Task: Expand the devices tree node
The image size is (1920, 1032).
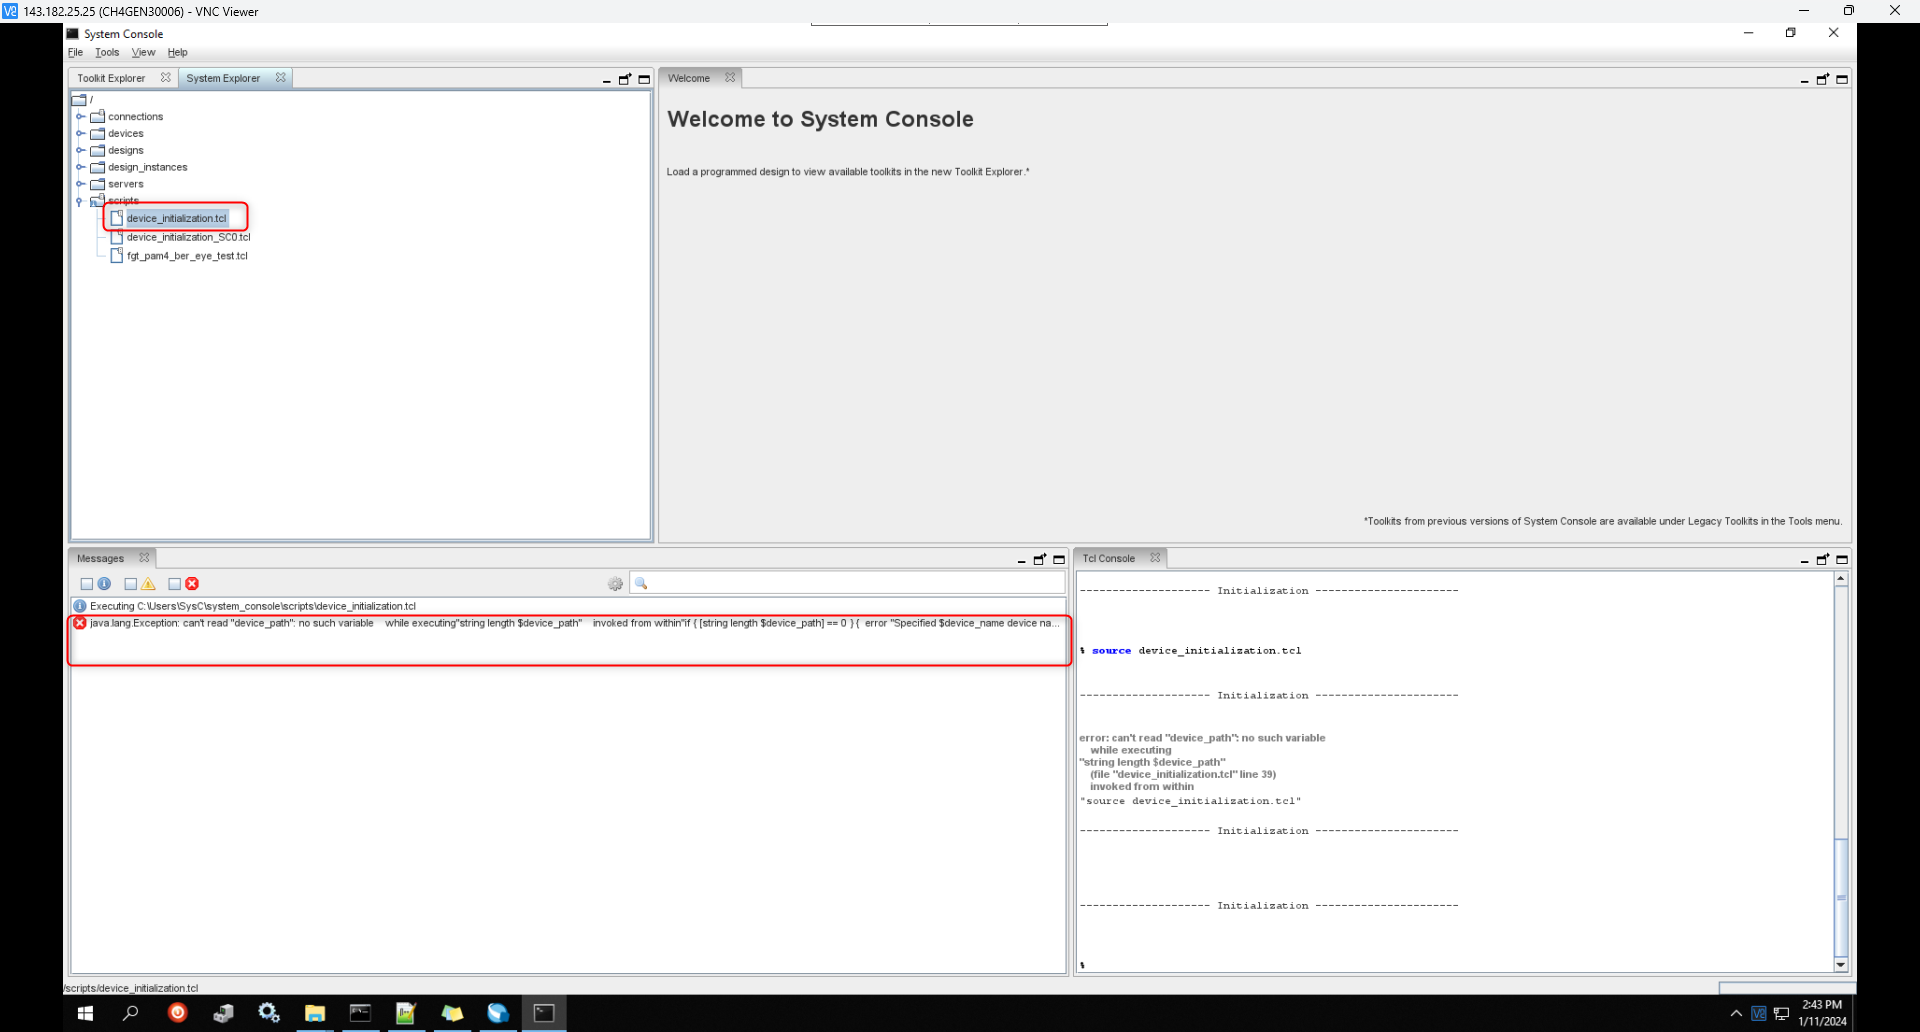Action: pos(81,133)
